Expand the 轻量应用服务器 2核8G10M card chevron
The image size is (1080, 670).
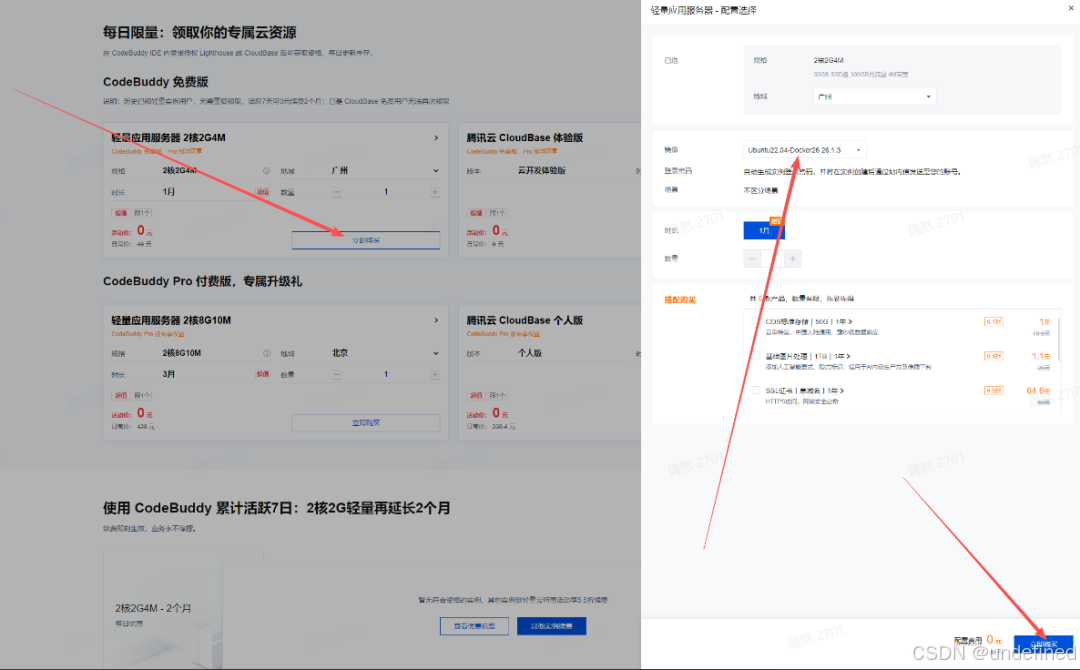coord(436,320)
